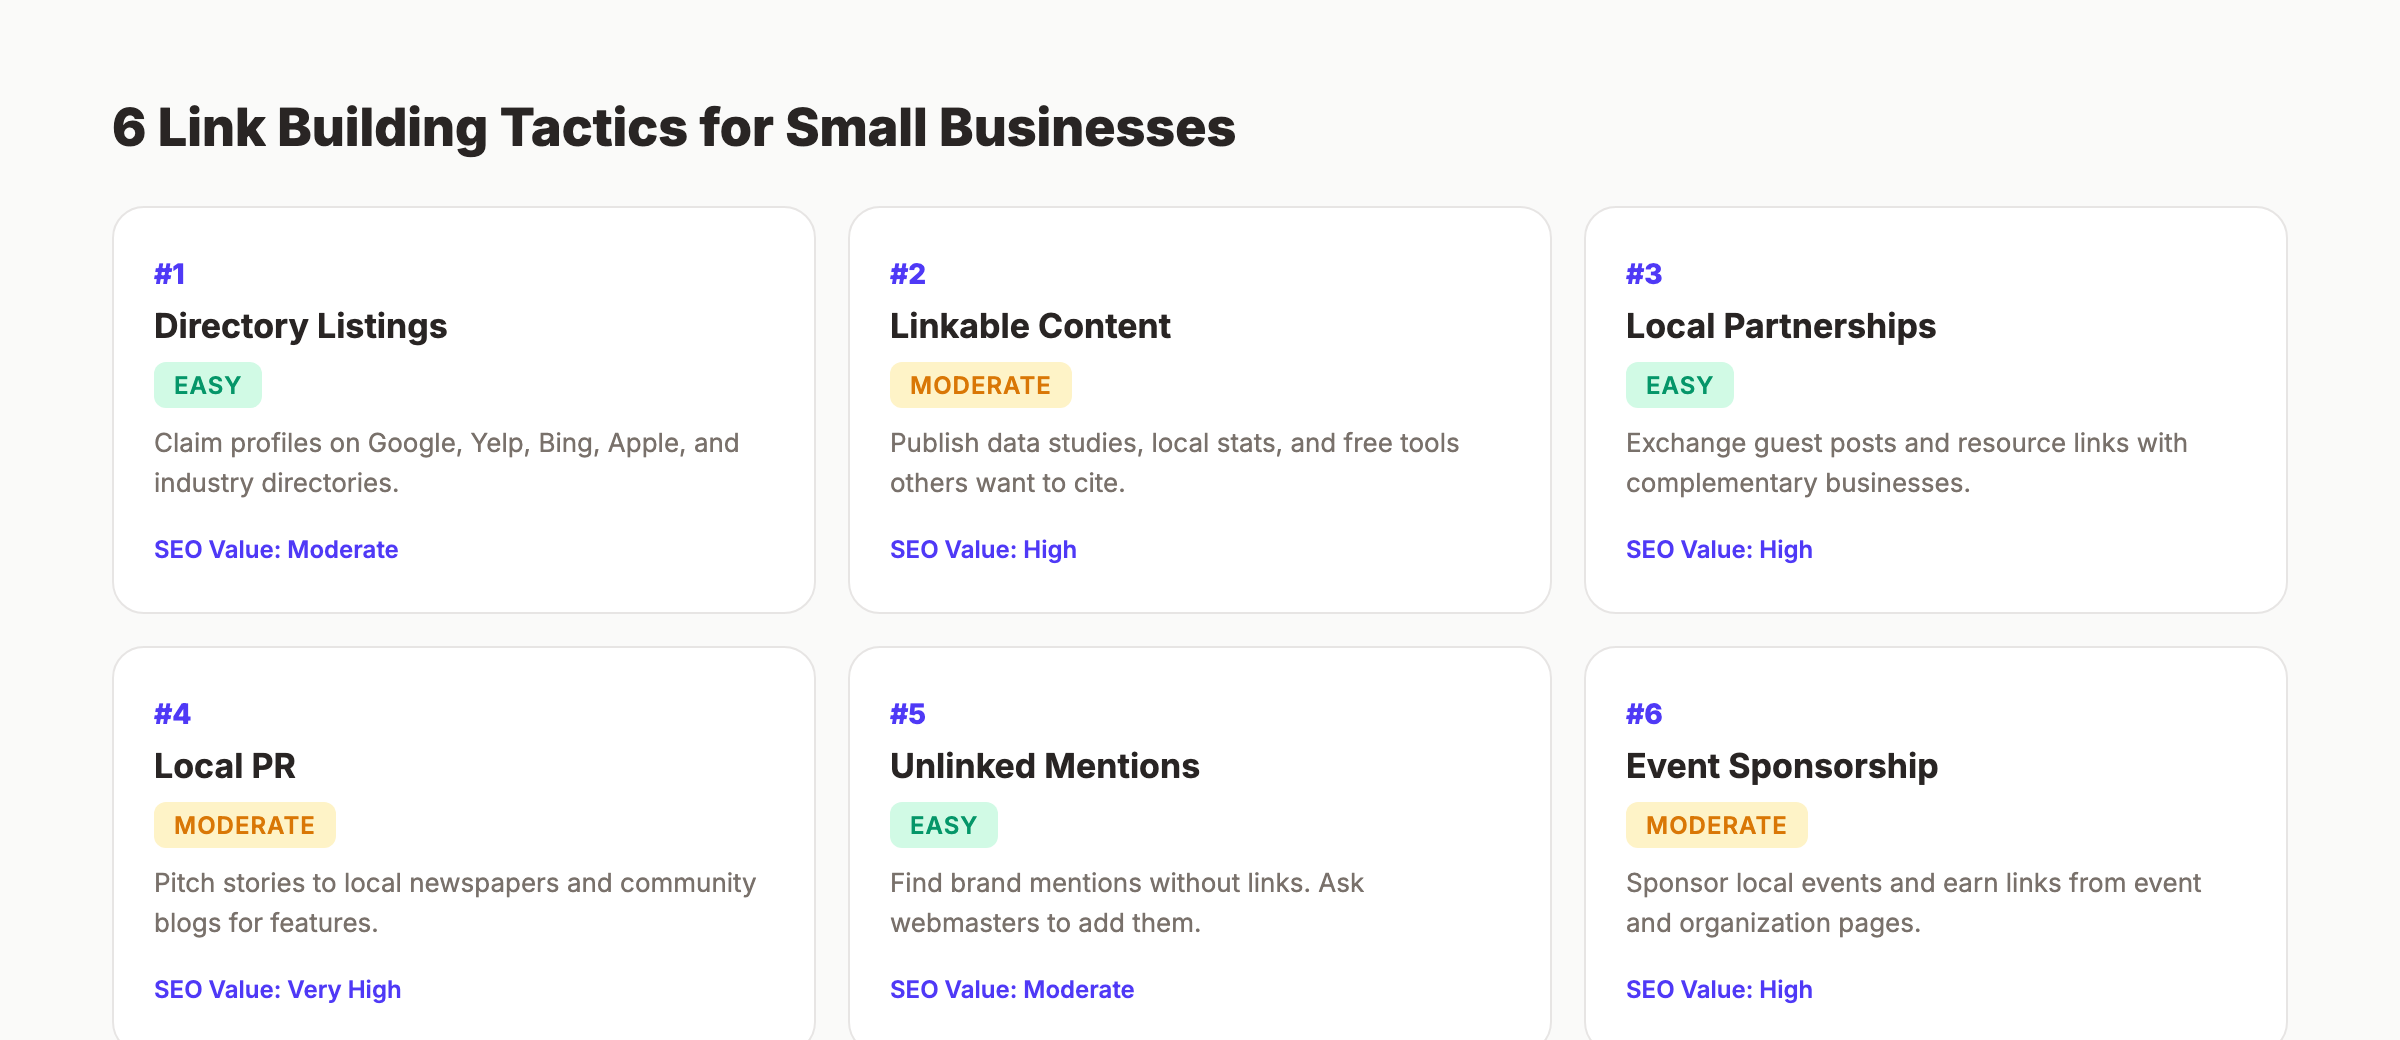Select the Event Sponsorship heading
Image resolution: width=2400 pixels, height=1040 pixels.
1781,765
